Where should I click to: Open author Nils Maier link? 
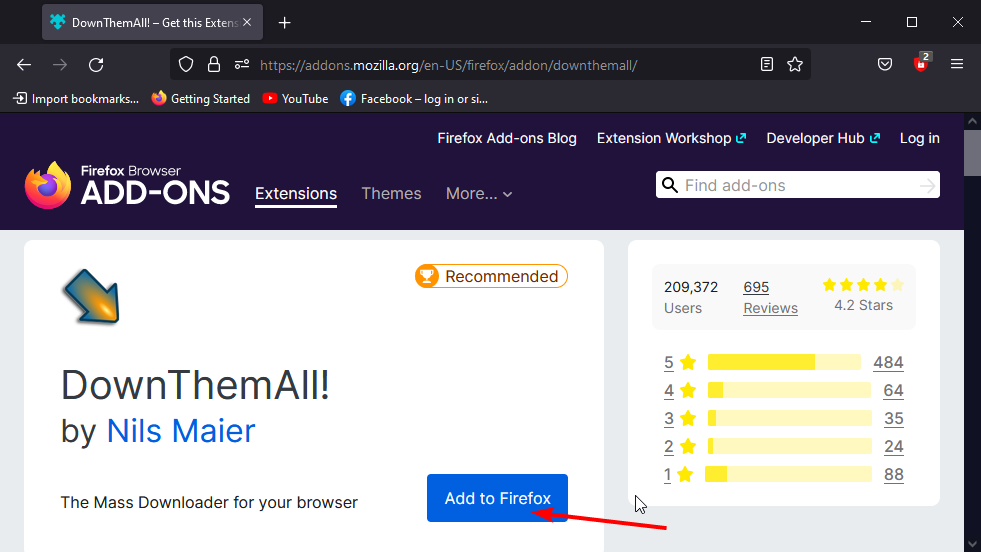point(181,431)
